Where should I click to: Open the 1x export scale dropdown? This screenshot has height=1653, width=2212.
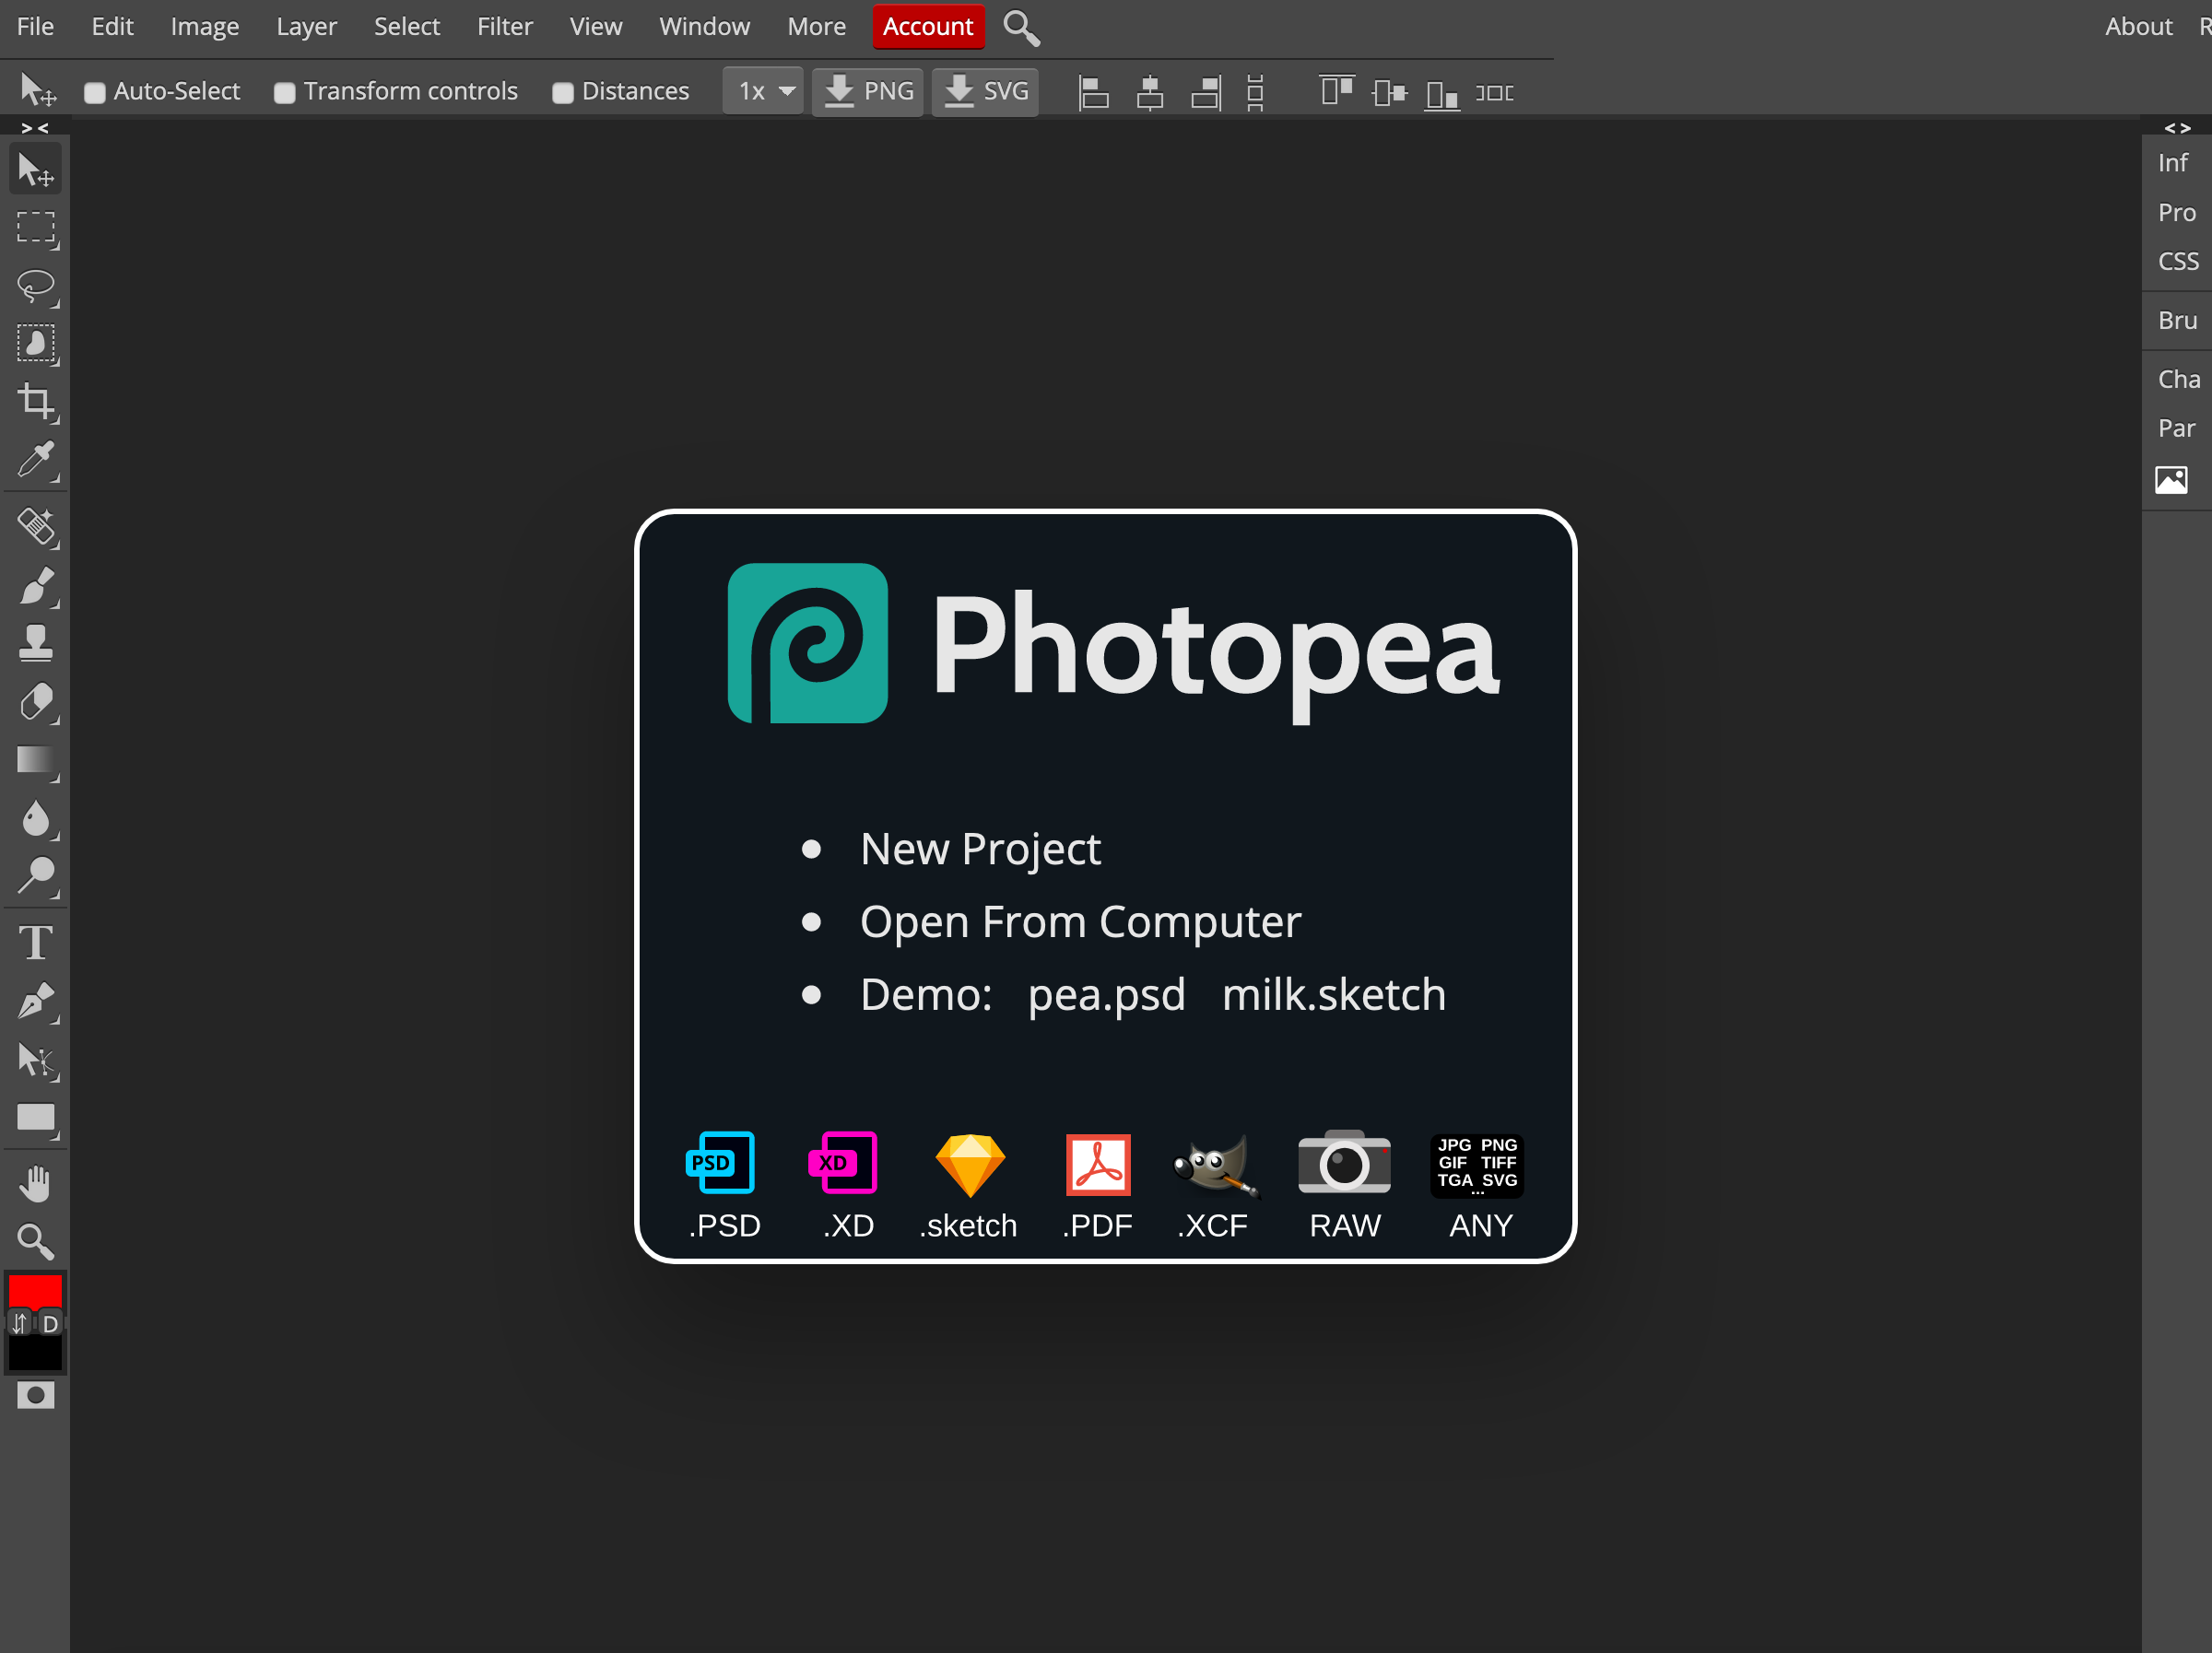click(763, 92)
